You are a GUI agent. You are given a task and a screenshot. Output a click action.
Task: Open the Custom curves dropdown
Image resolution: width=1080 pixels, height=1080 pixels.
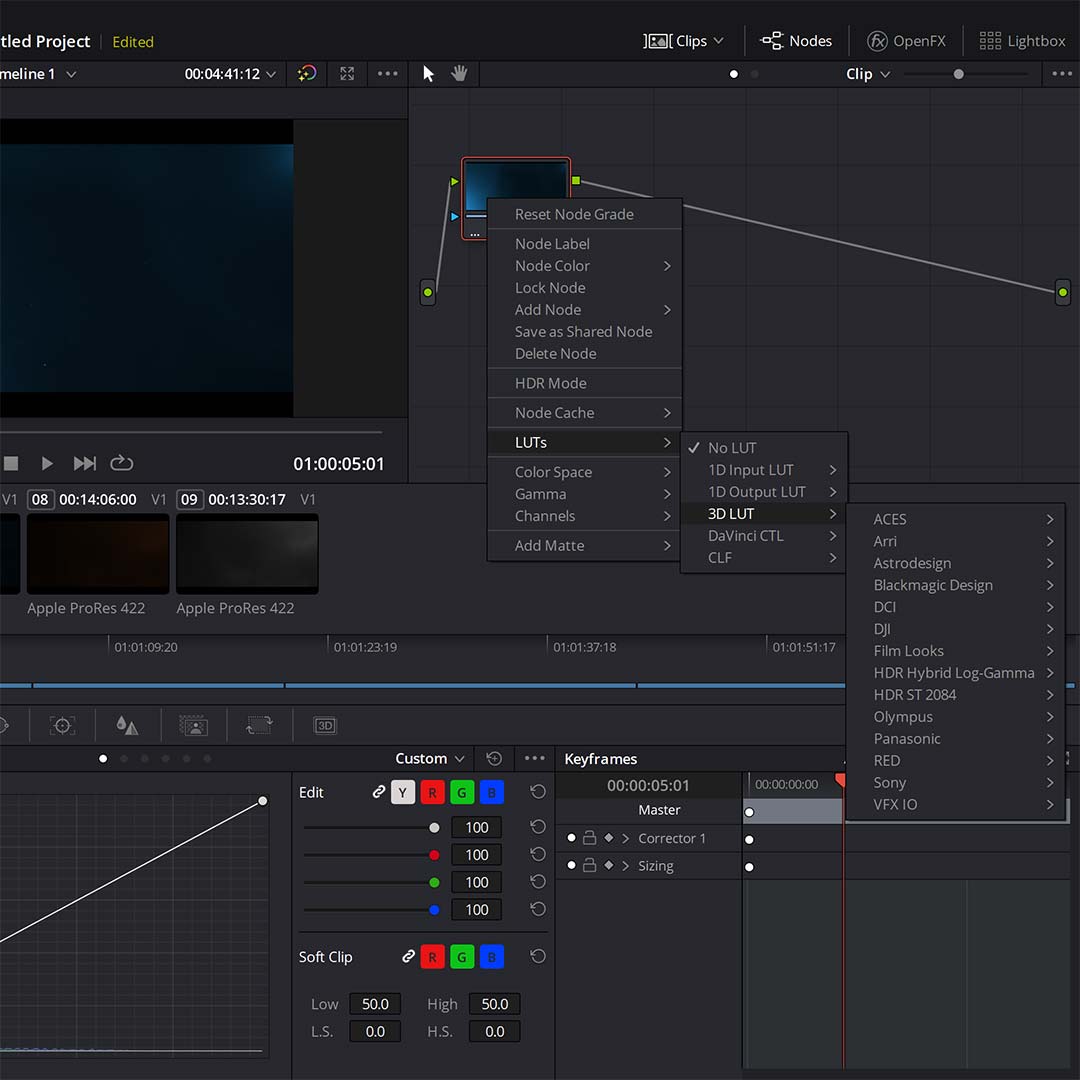[429, 758]
